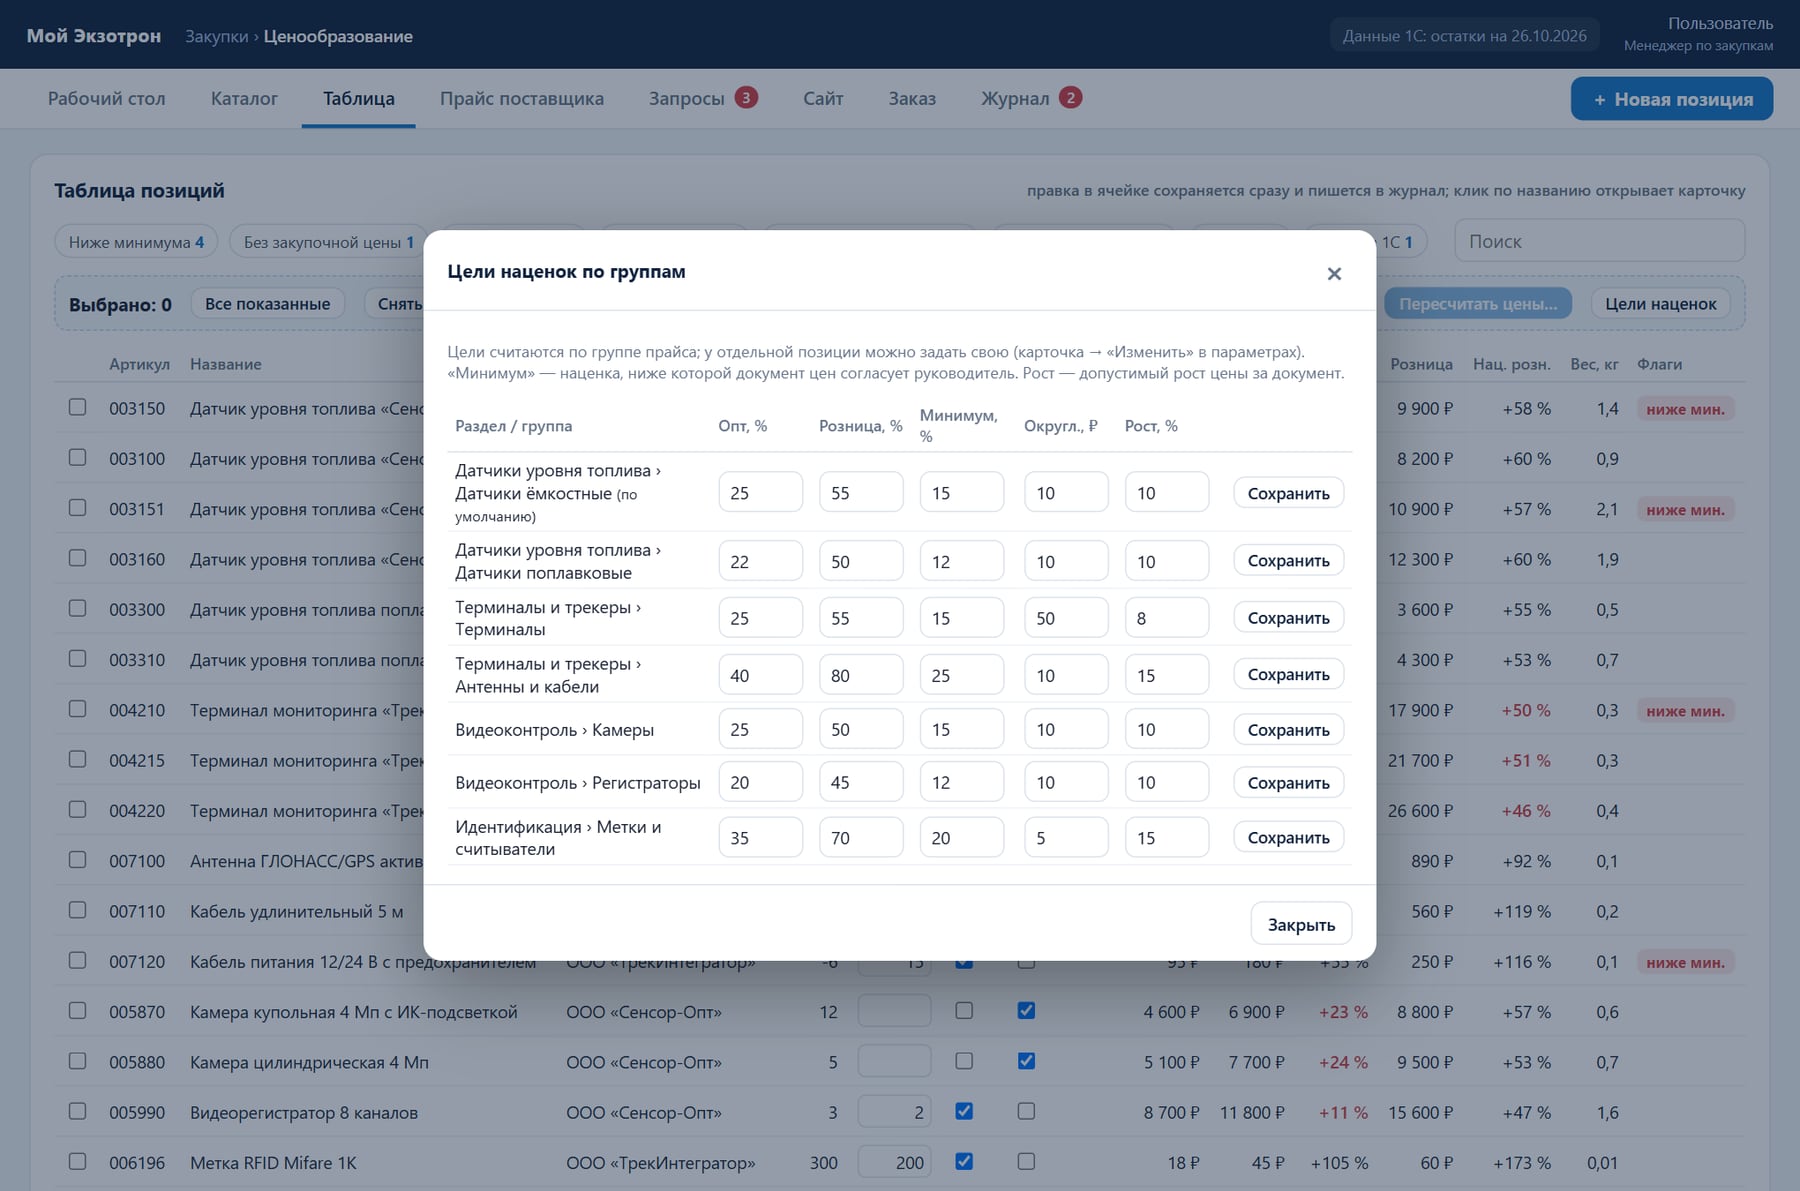The image size is (1800, 1191).
Task: Save the Видеоконтроль Камеры row
Action: [1288, 730]
